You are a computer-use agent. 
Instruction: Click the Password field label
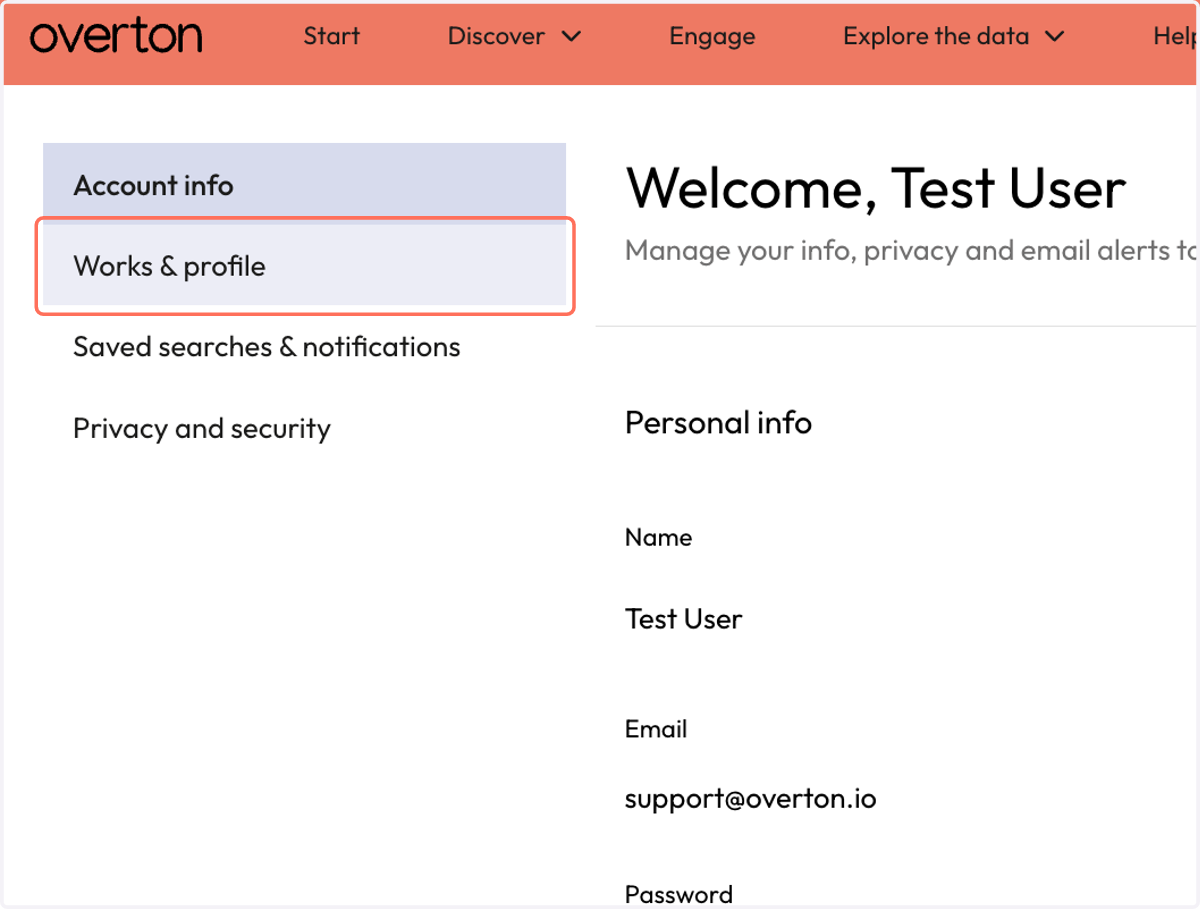point(679,894)
